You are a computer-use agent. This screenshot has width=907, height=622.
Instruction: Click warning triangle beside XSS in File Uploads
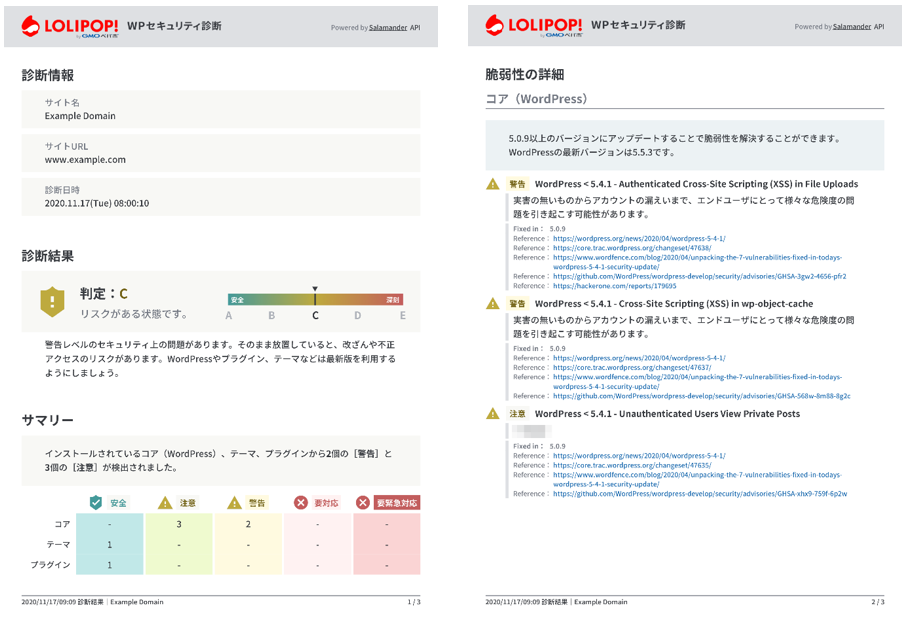pos(493,184)
